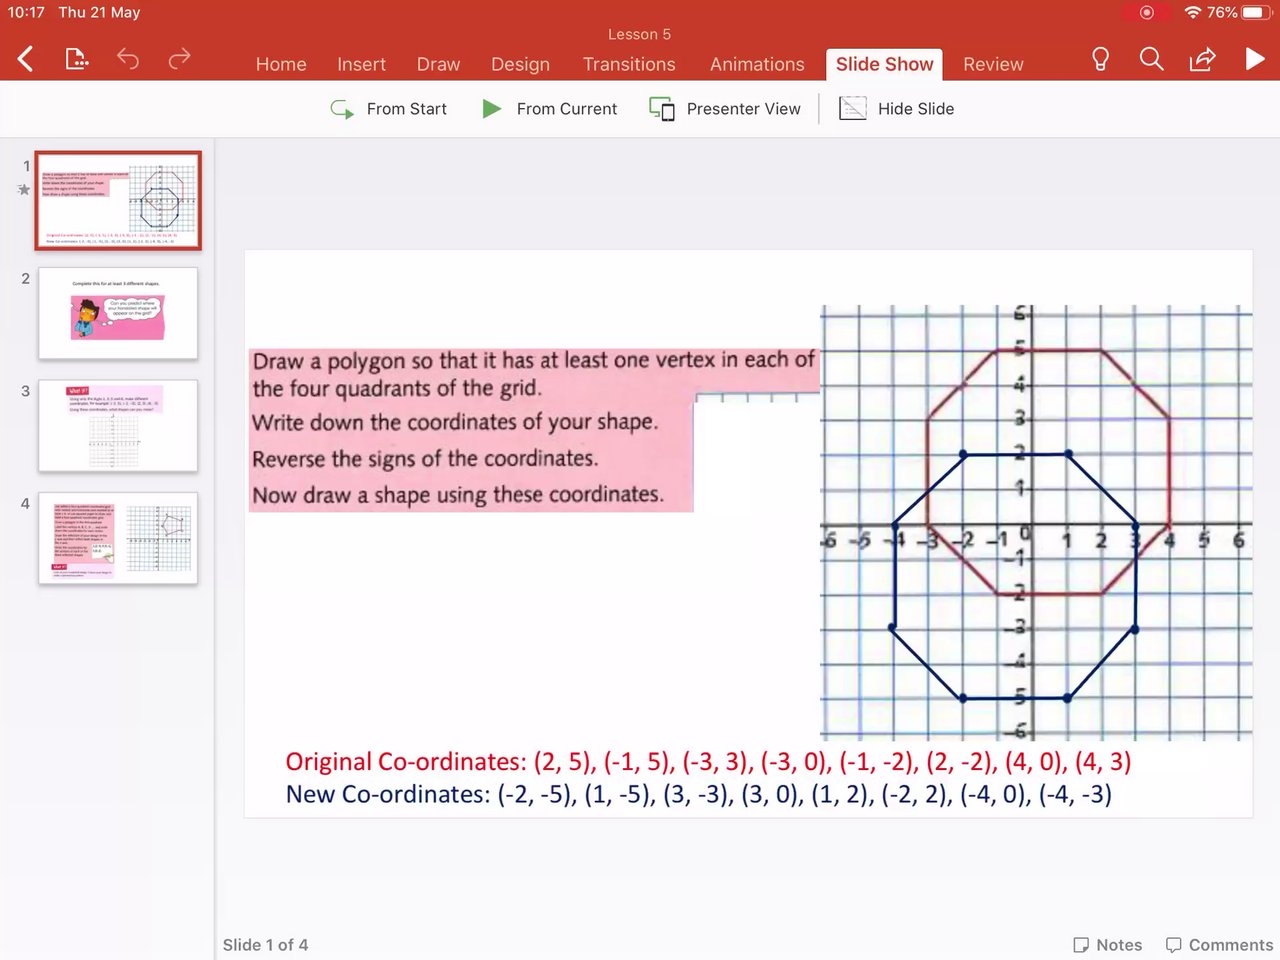1280x960 pixels.
Task: Undo the last action
Action: tap(128, 60)
